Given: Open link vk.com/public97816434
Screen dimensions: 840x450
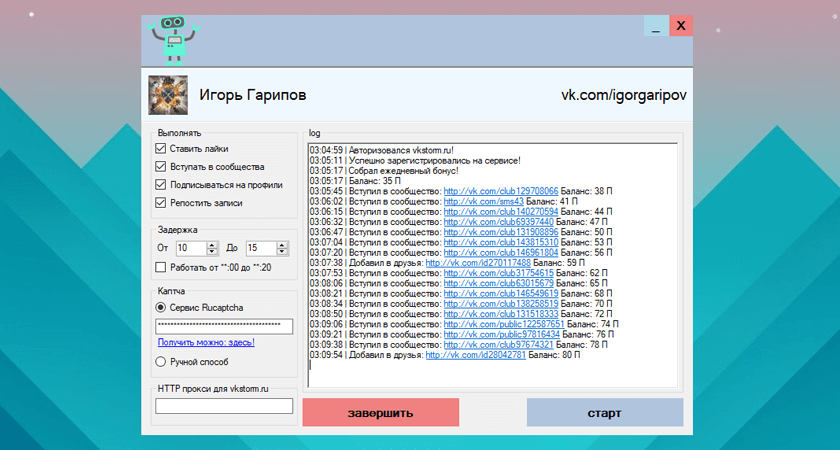Looking at the screenshot, I should click(502, 334).
